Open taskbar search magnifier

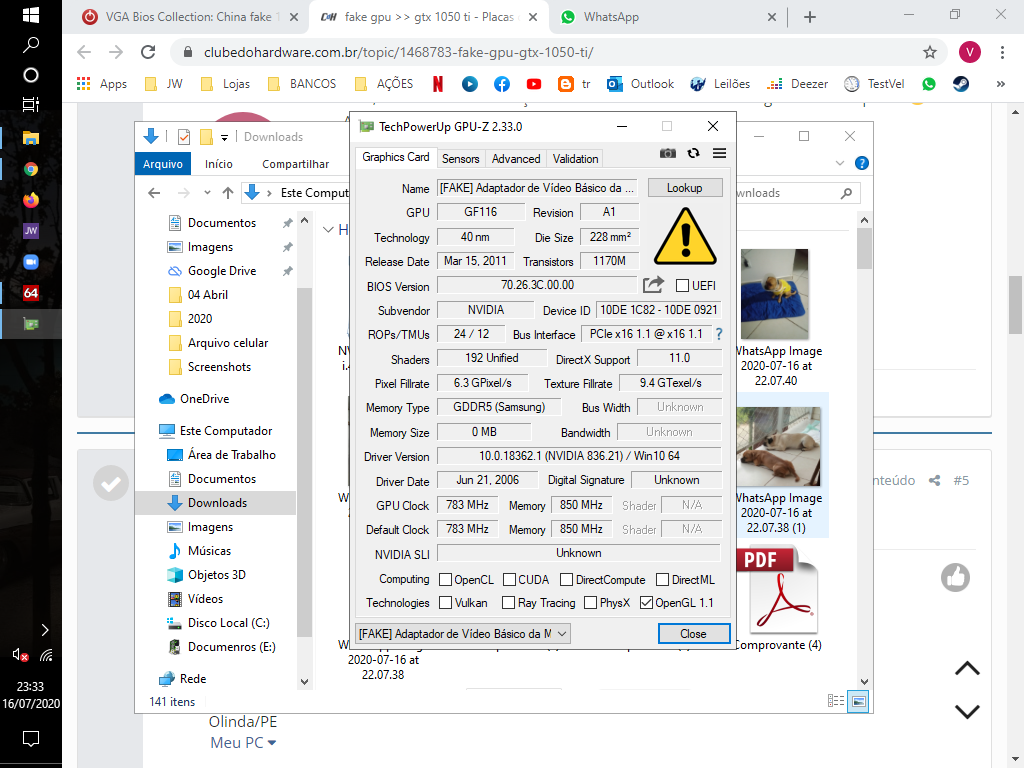[31, 44]
